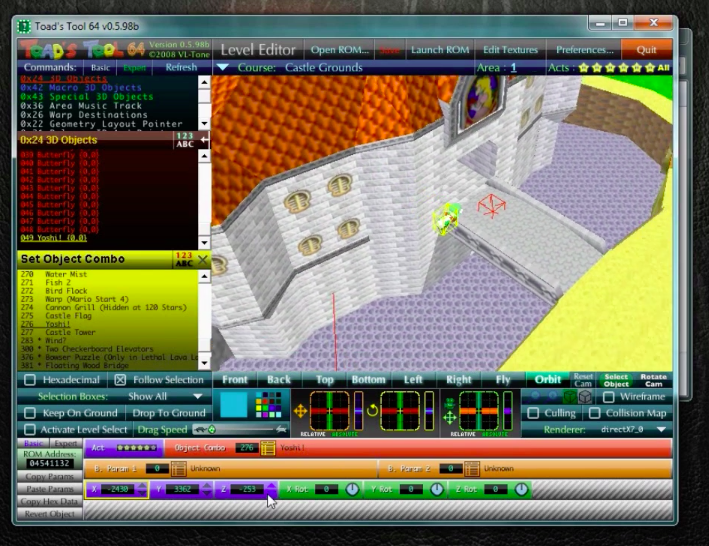Toggle 123 ABC sort in Set Object Combo
This screenshot has width=709, height=546.
(x=184, y=259)
